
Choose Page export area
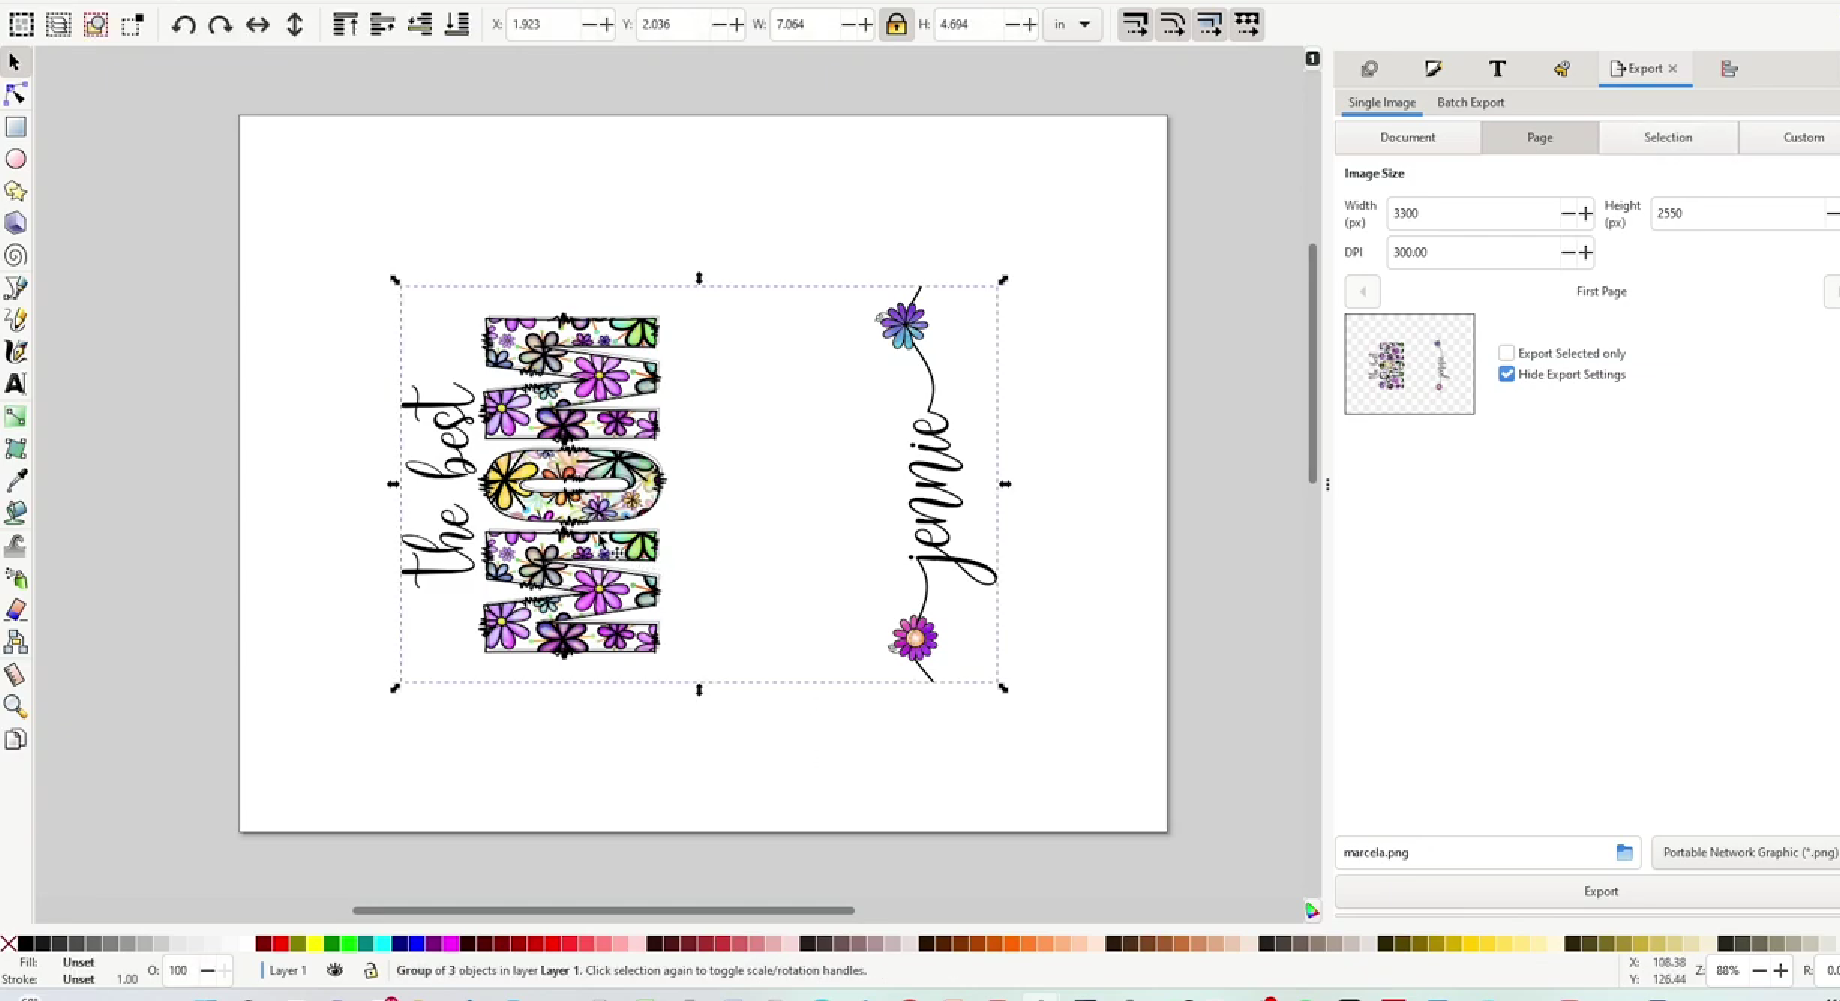pyautogui.click(x=1539, y=137)
